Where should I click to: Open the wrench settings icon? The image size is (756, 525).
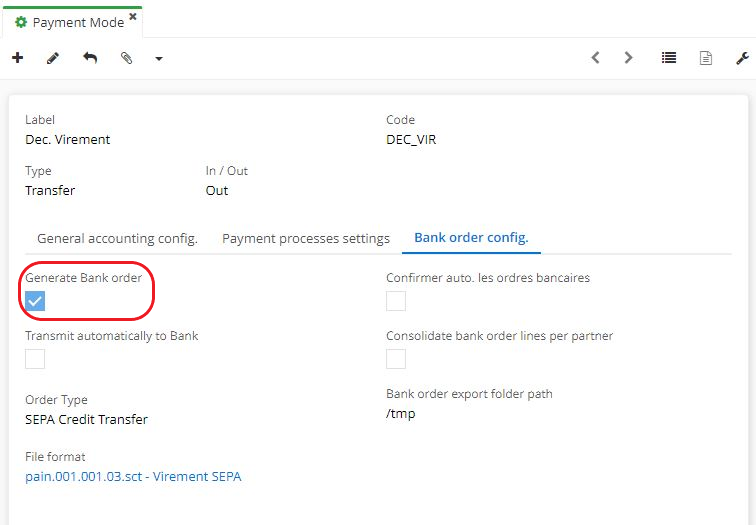742,58
